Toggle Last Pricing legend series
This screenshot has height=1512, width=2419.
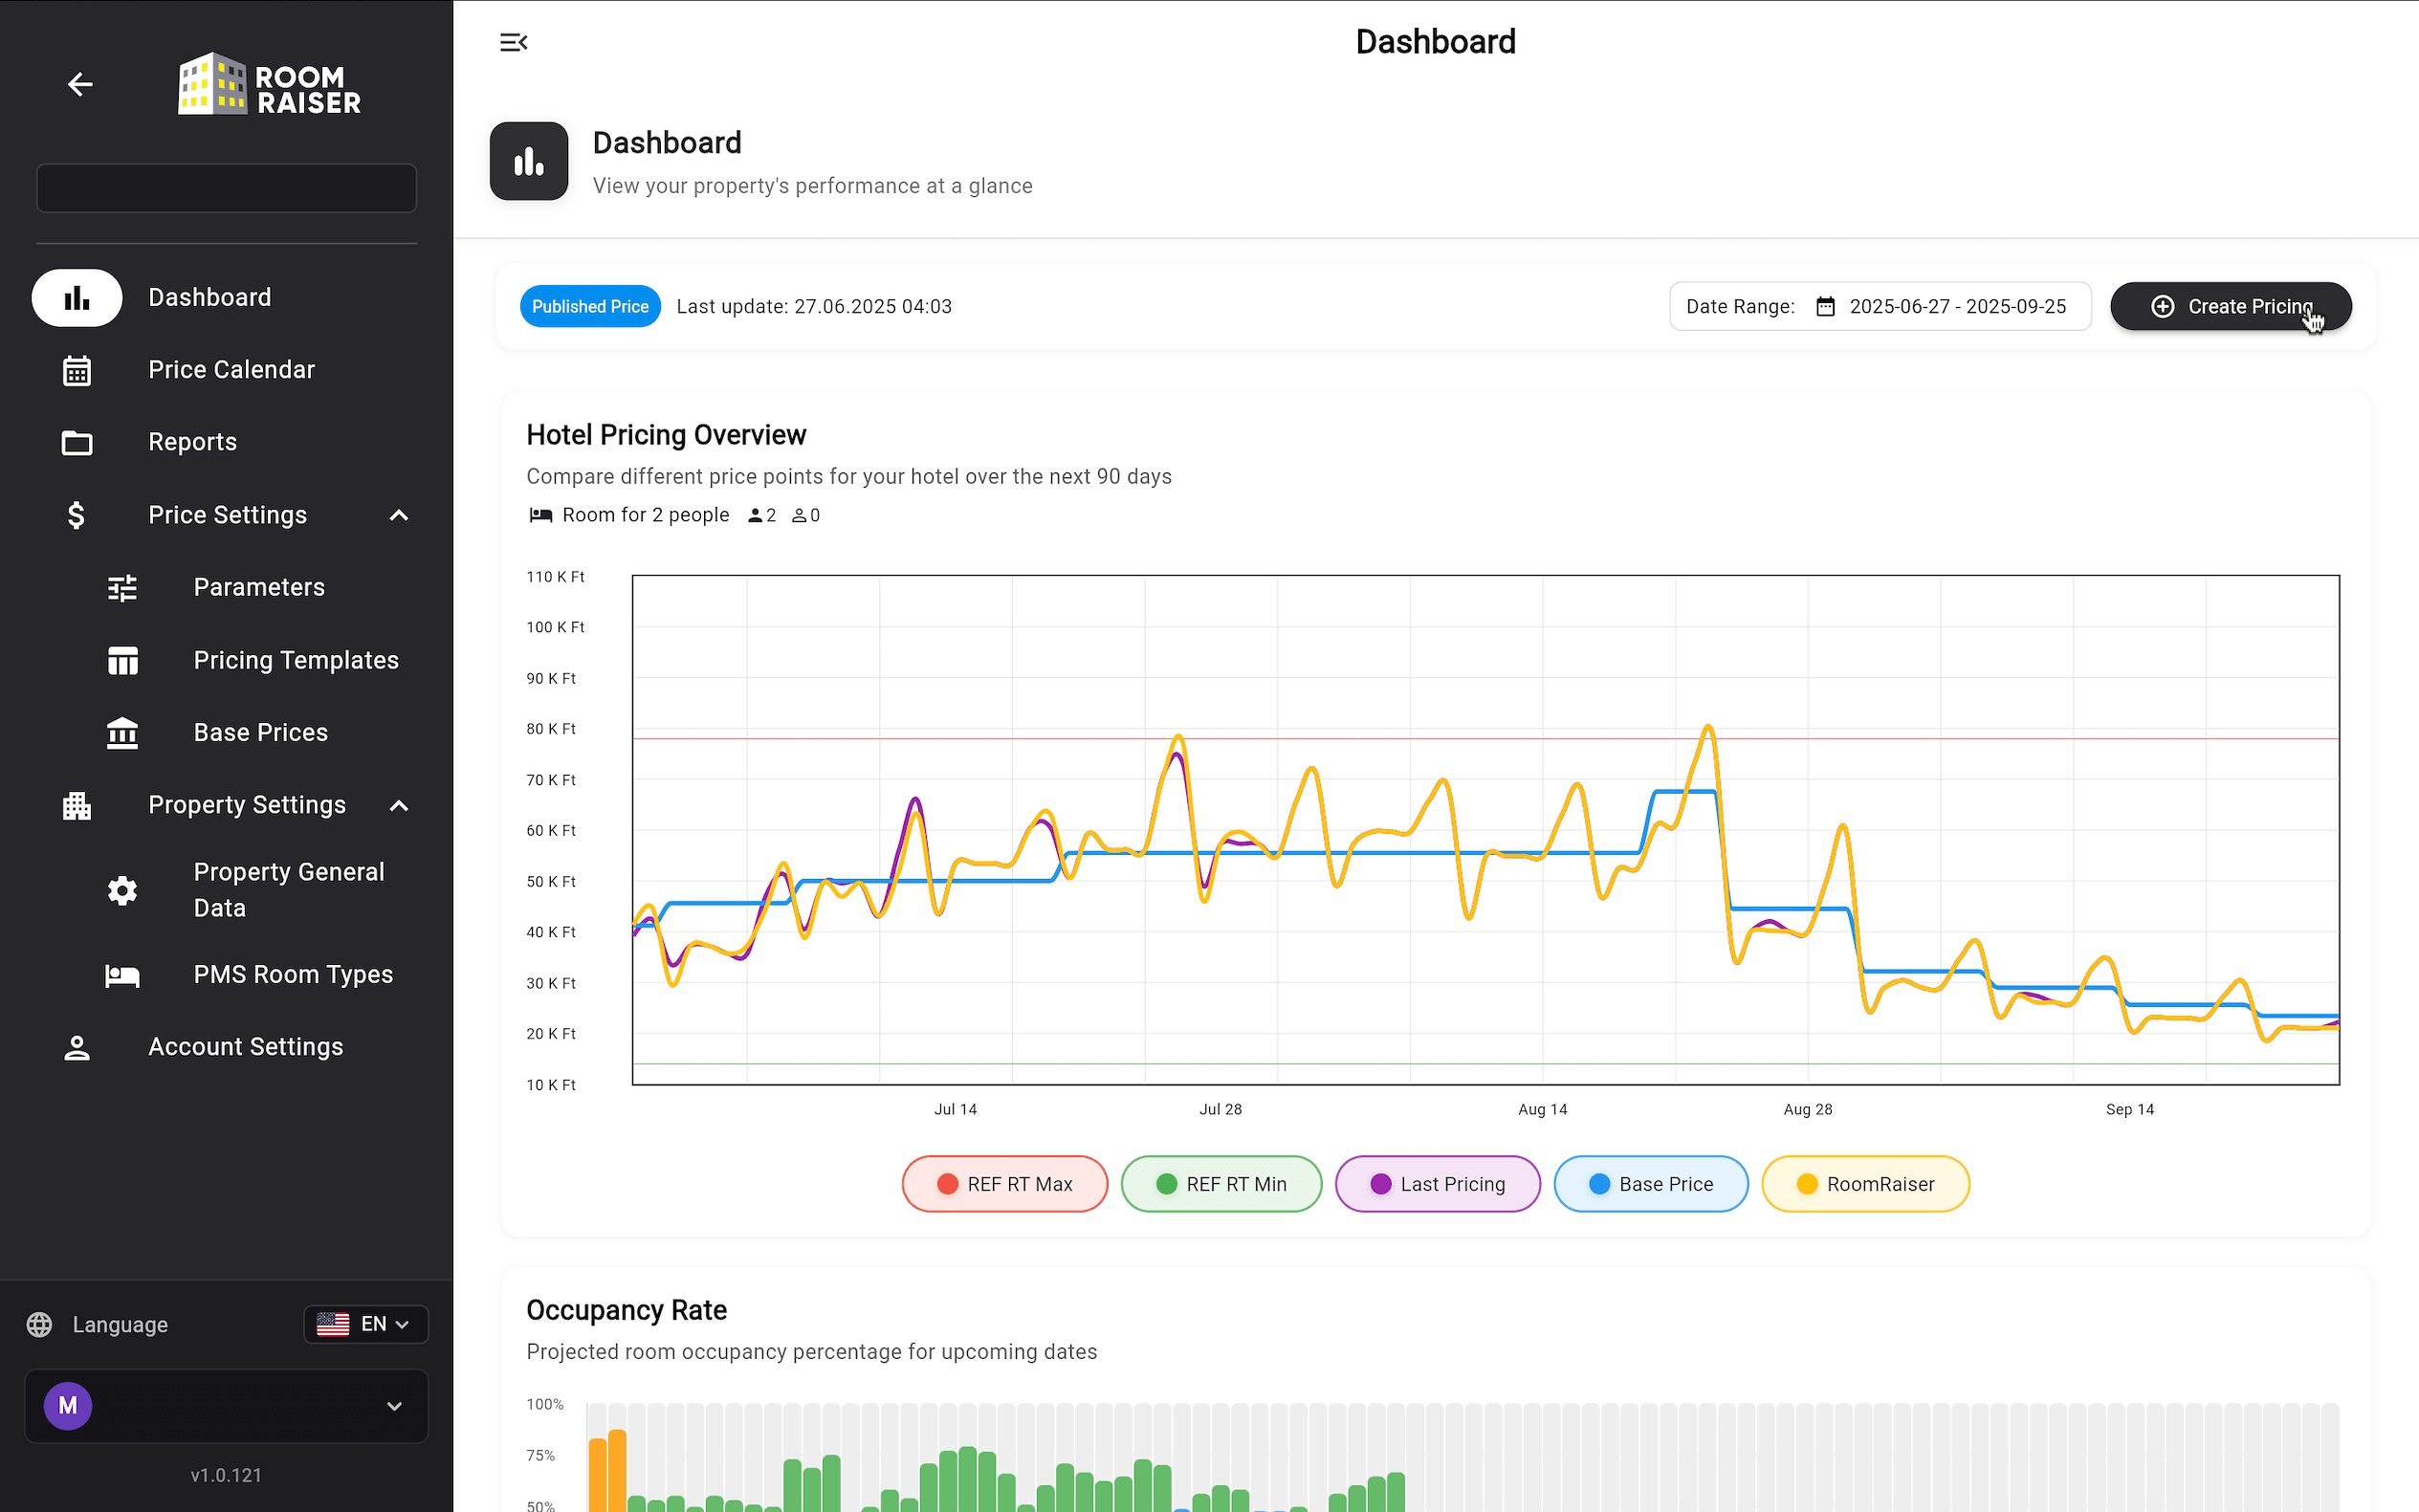(x=1437, y=1184)
